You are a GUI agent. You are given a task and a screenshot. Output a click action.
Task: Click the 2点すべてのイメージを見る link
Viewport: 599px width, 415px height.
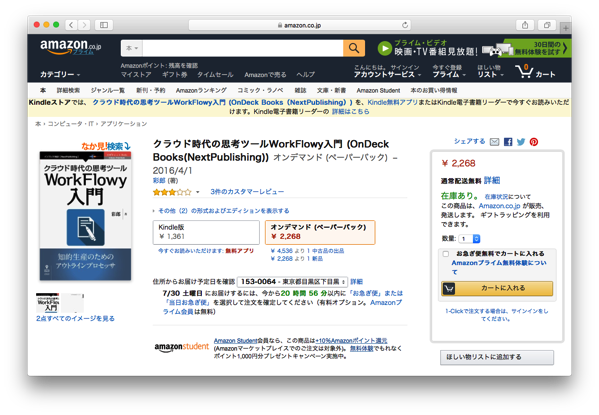tap(75, 318)
